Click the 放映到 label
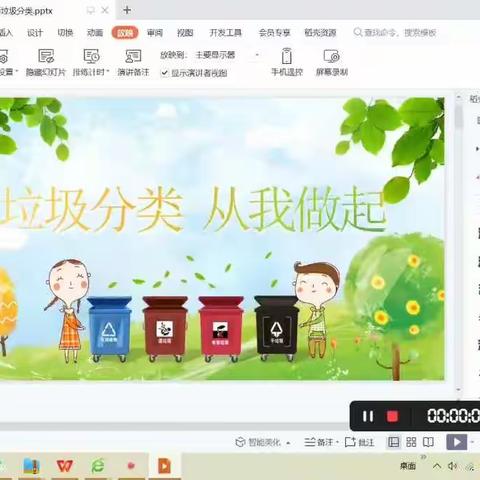The height and width of the screenshot is (480, 480). [x=174, y=55]
